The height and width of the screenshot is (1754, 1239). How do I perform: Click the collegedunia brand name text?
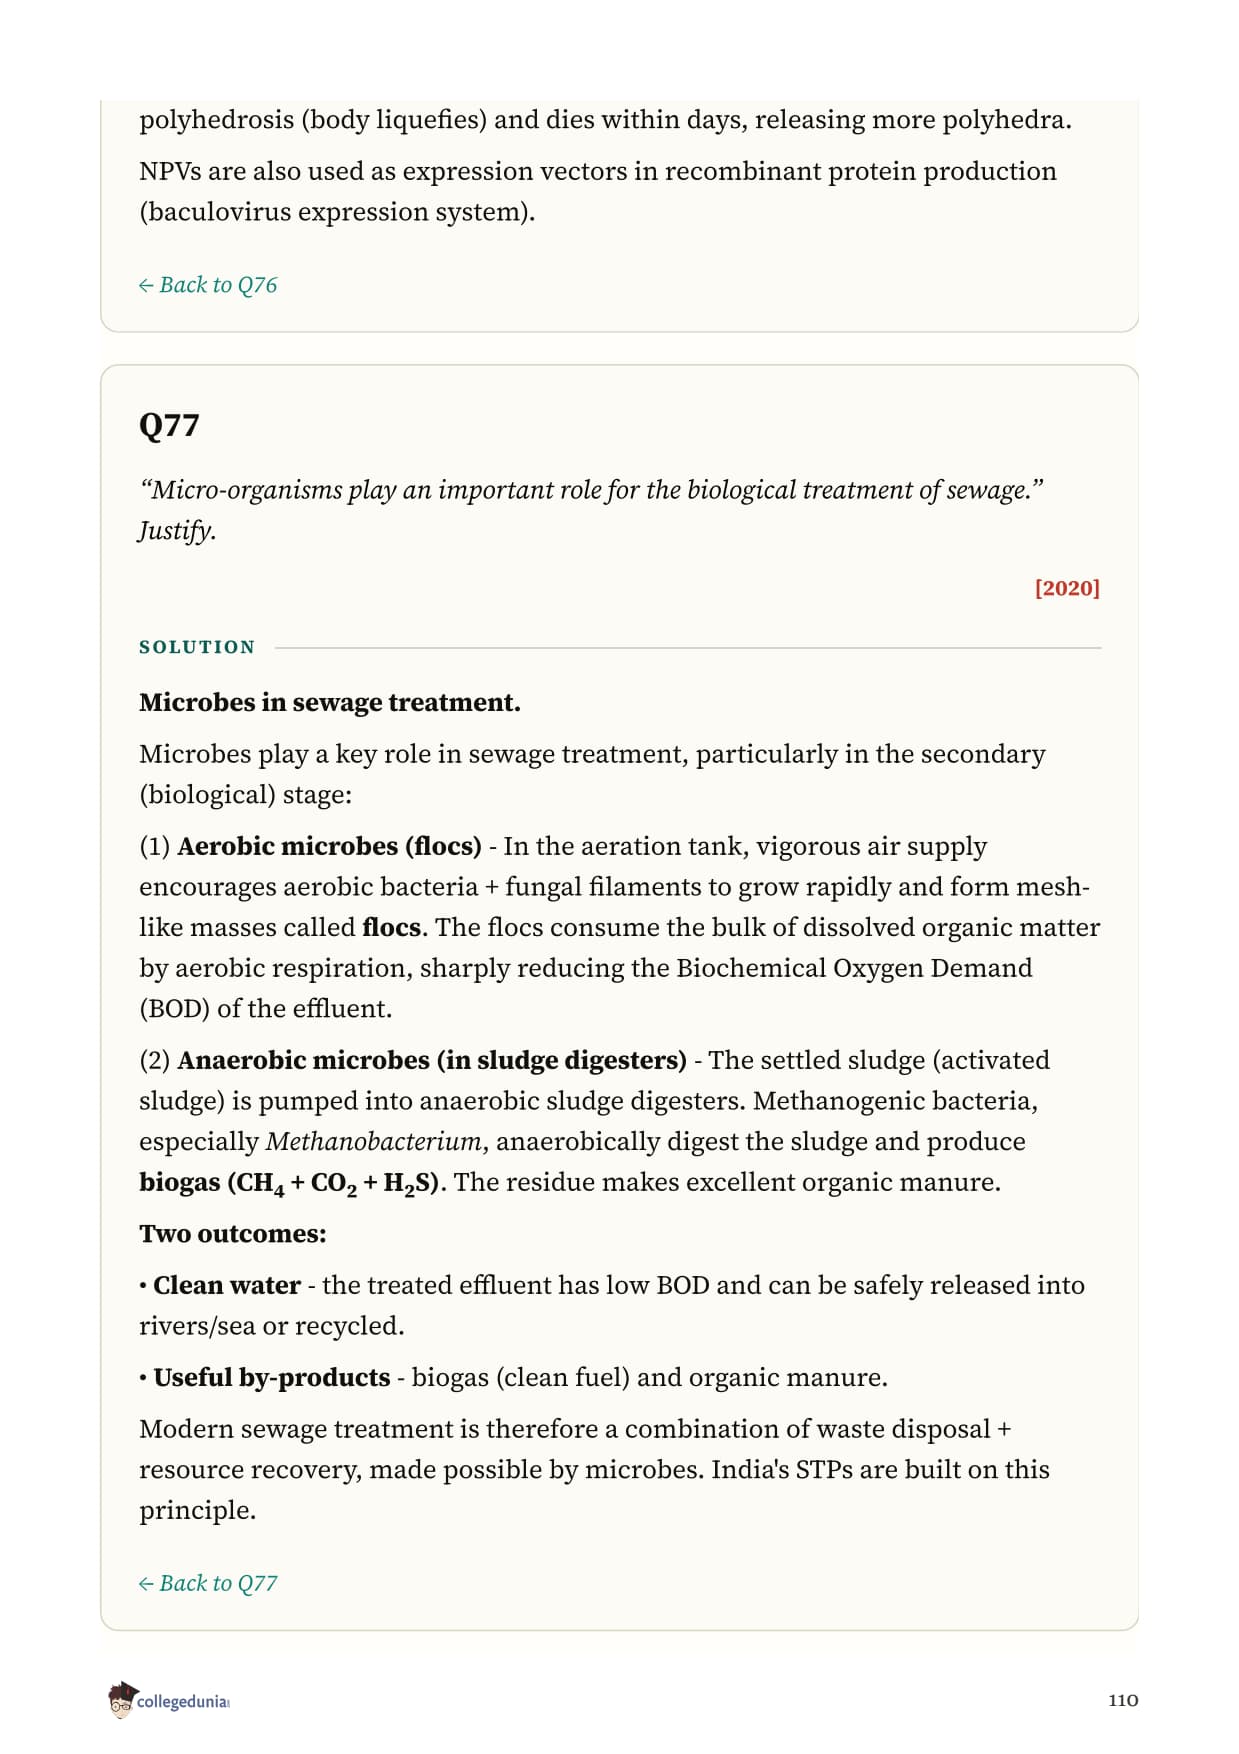pyautogui.click(x=183, y=1702)
